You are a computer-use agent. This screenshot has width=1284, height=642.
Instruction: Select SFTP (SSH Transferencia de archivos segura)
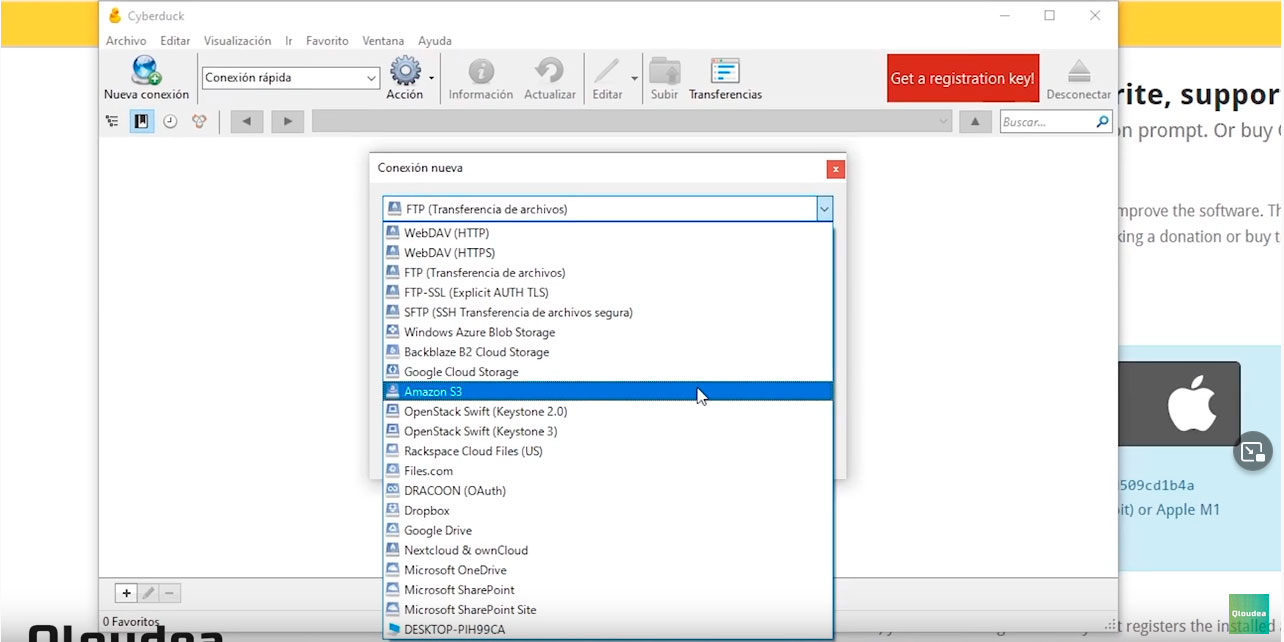click(x=608, y=312)
